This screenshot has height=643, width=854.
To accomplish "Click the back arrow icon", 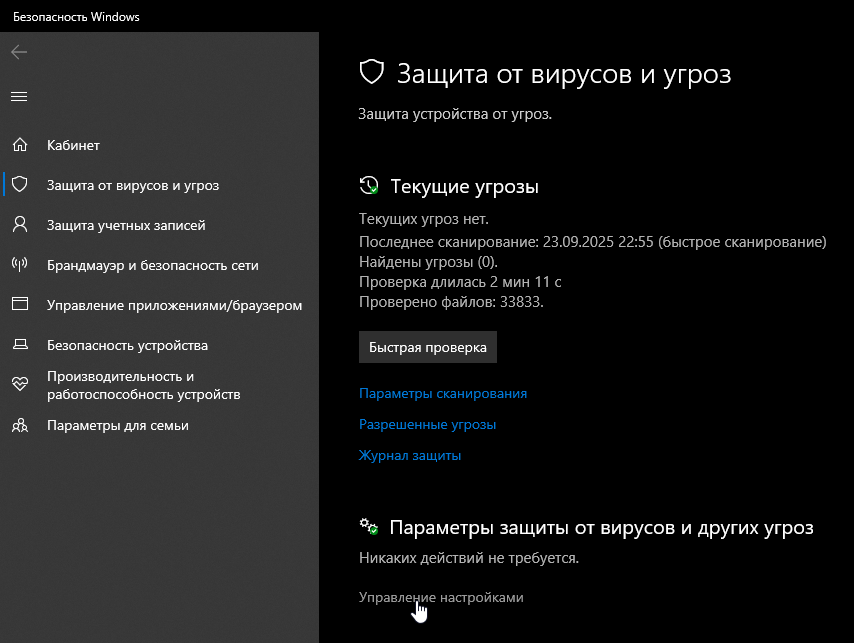I will coord(19,52).
